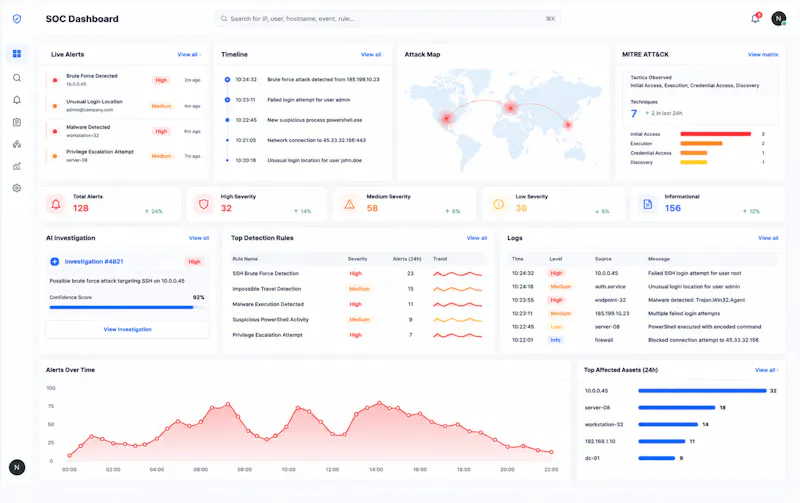Open the Search icon in the sidebar

17,78
